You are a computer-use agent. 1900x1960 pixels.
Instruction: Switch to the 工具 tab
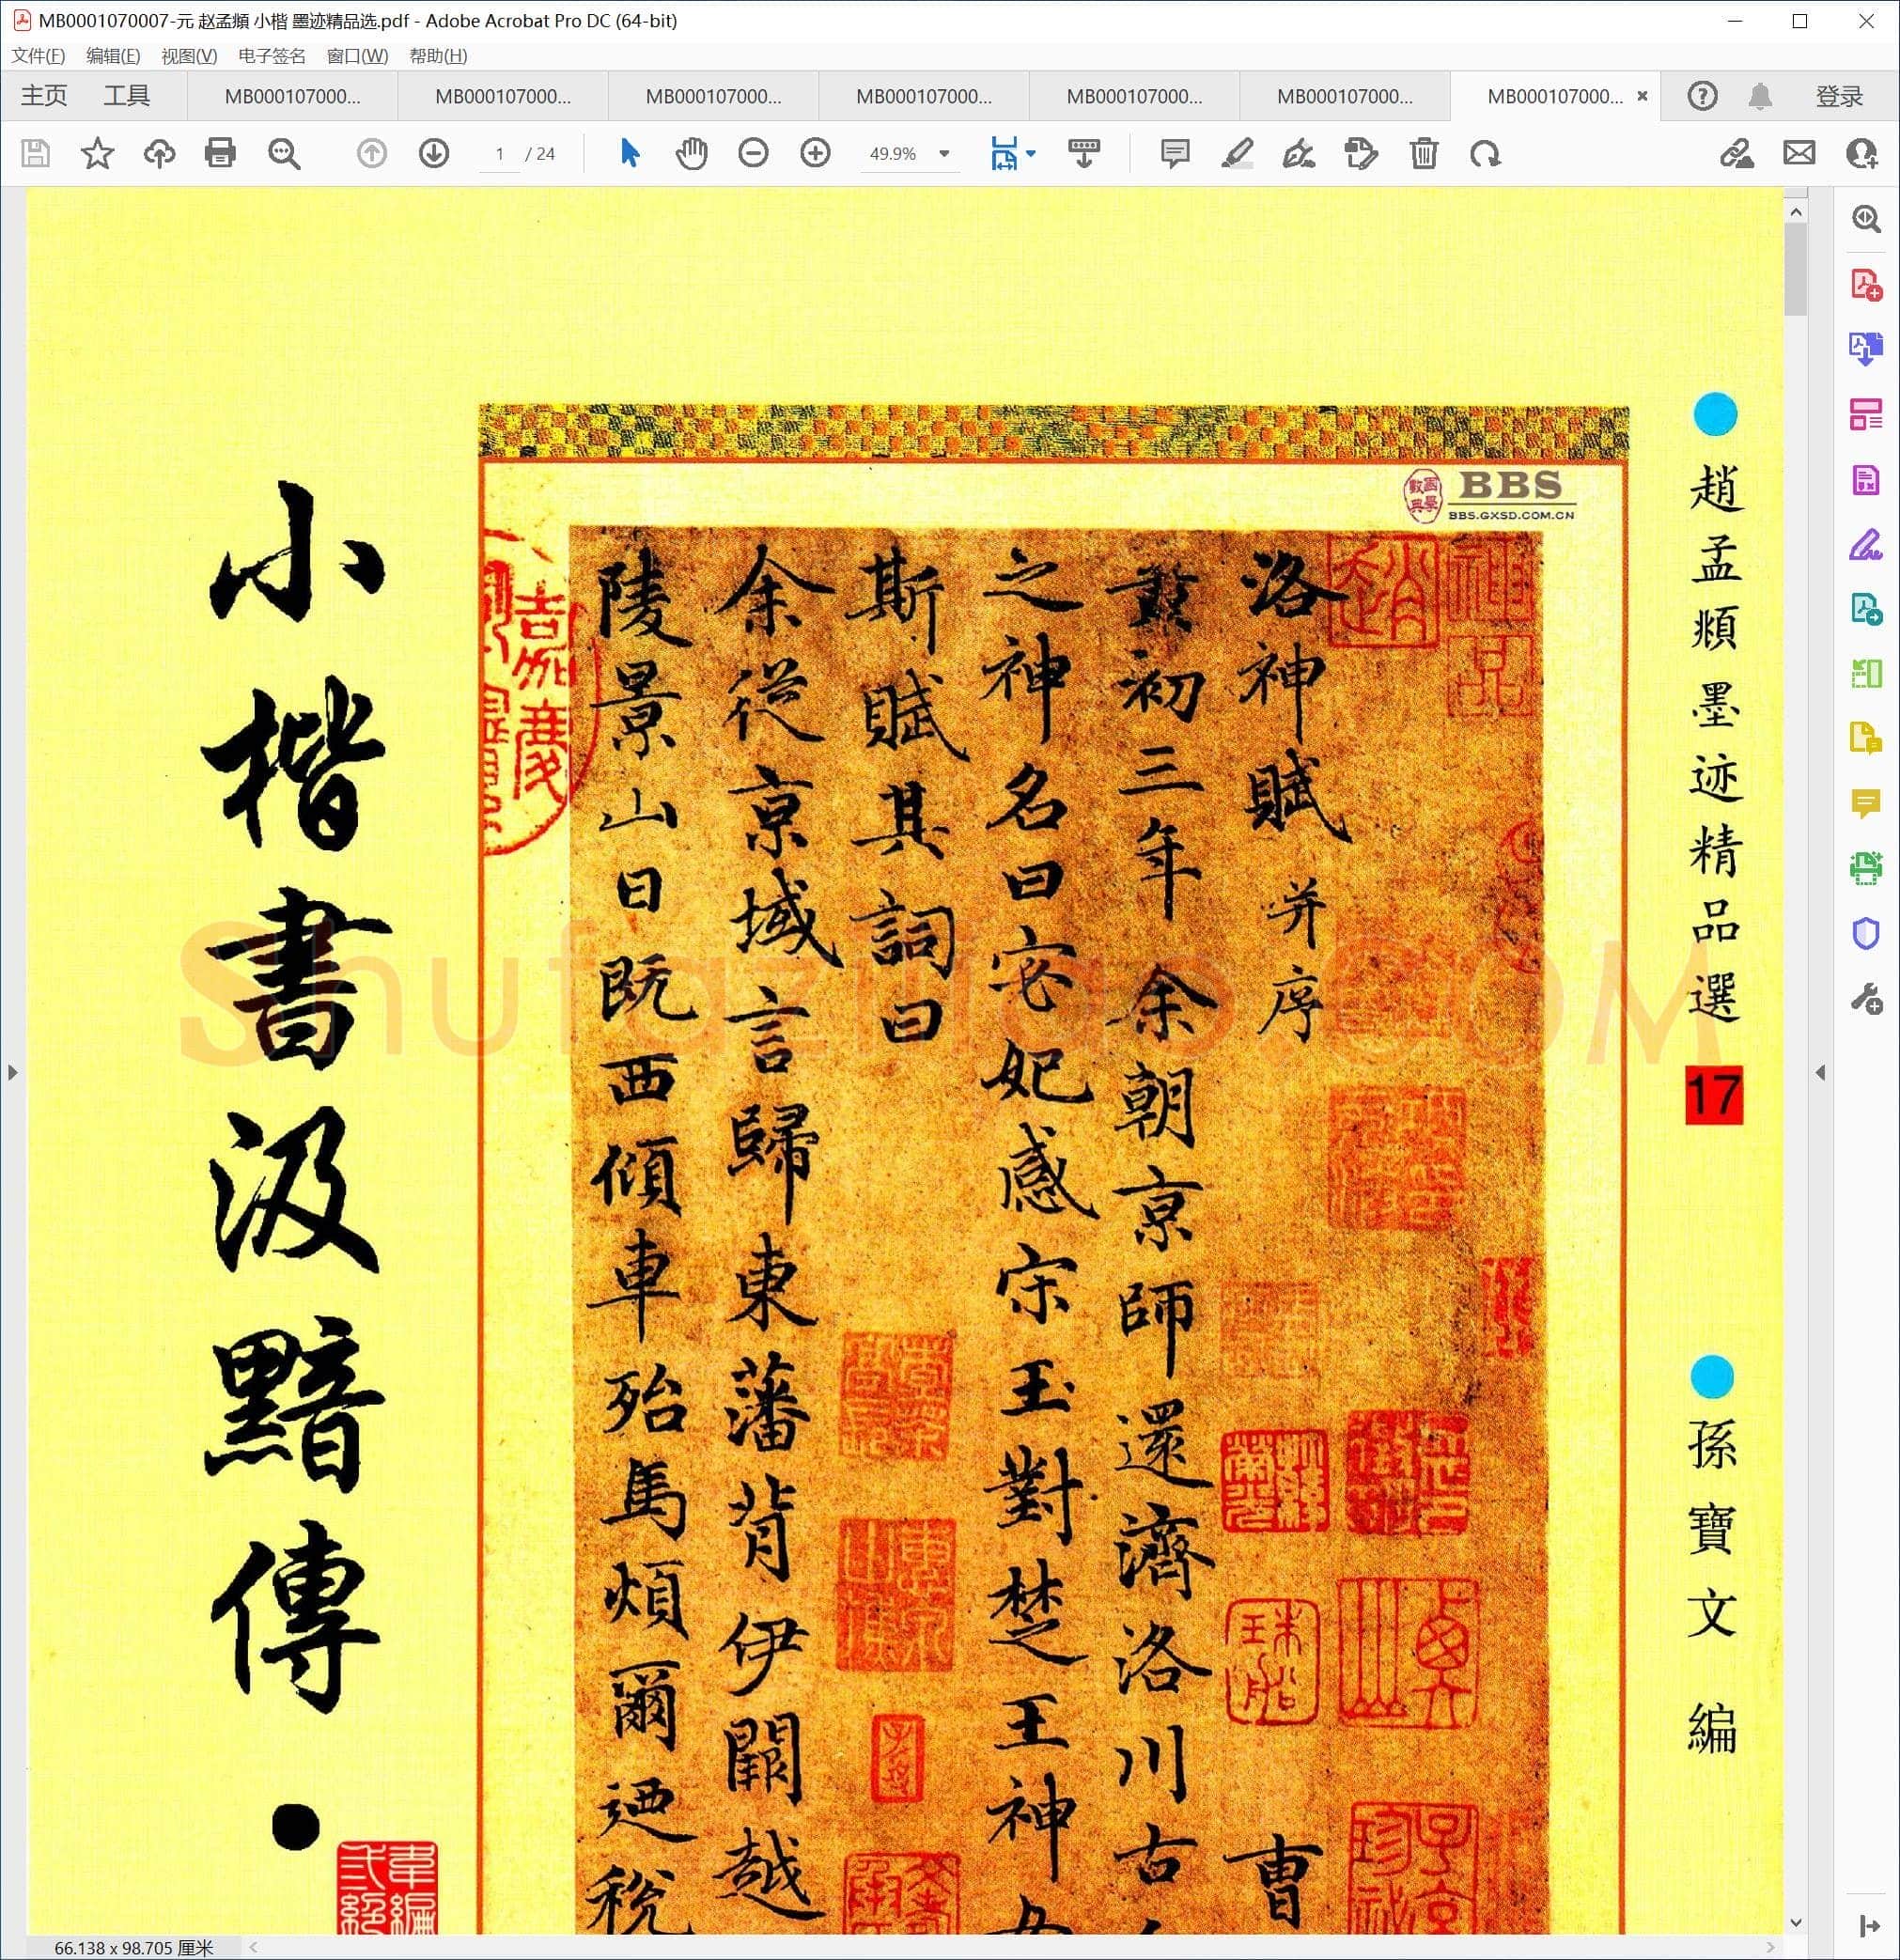[127, 96]
